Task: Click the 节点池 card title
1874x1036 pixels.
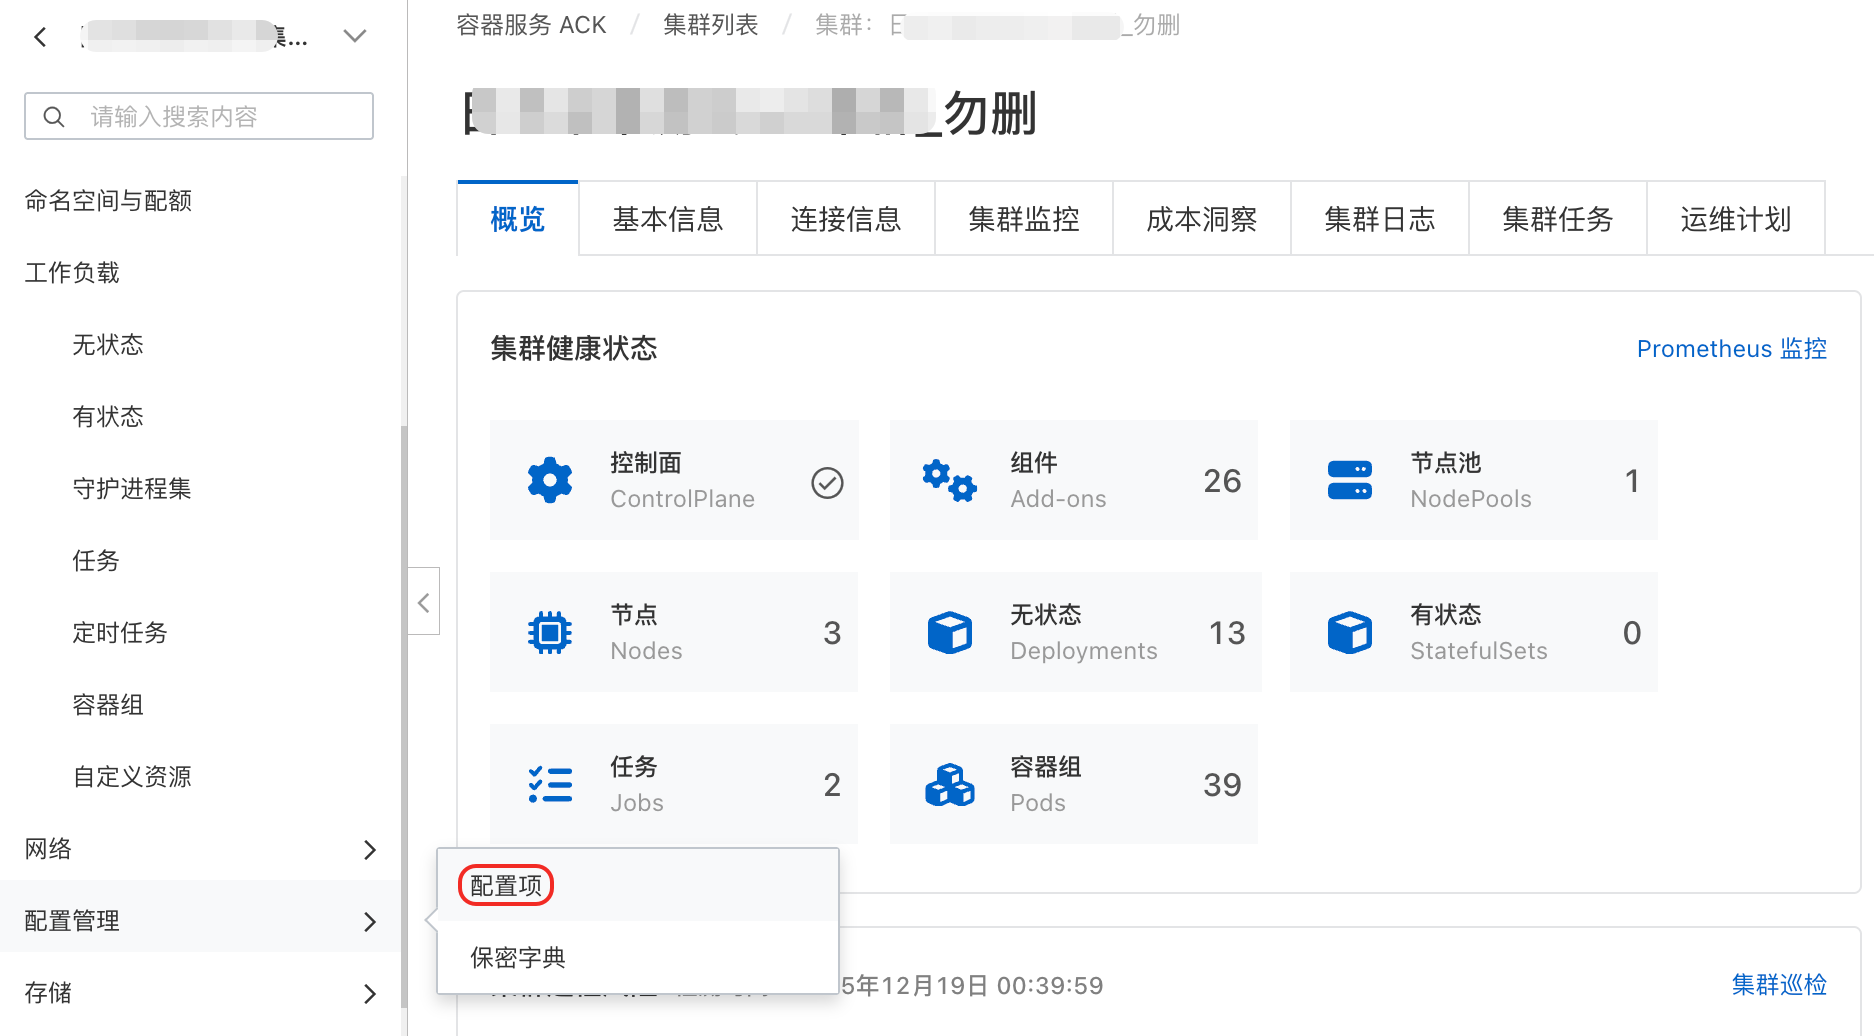Action: (1446, 463)
